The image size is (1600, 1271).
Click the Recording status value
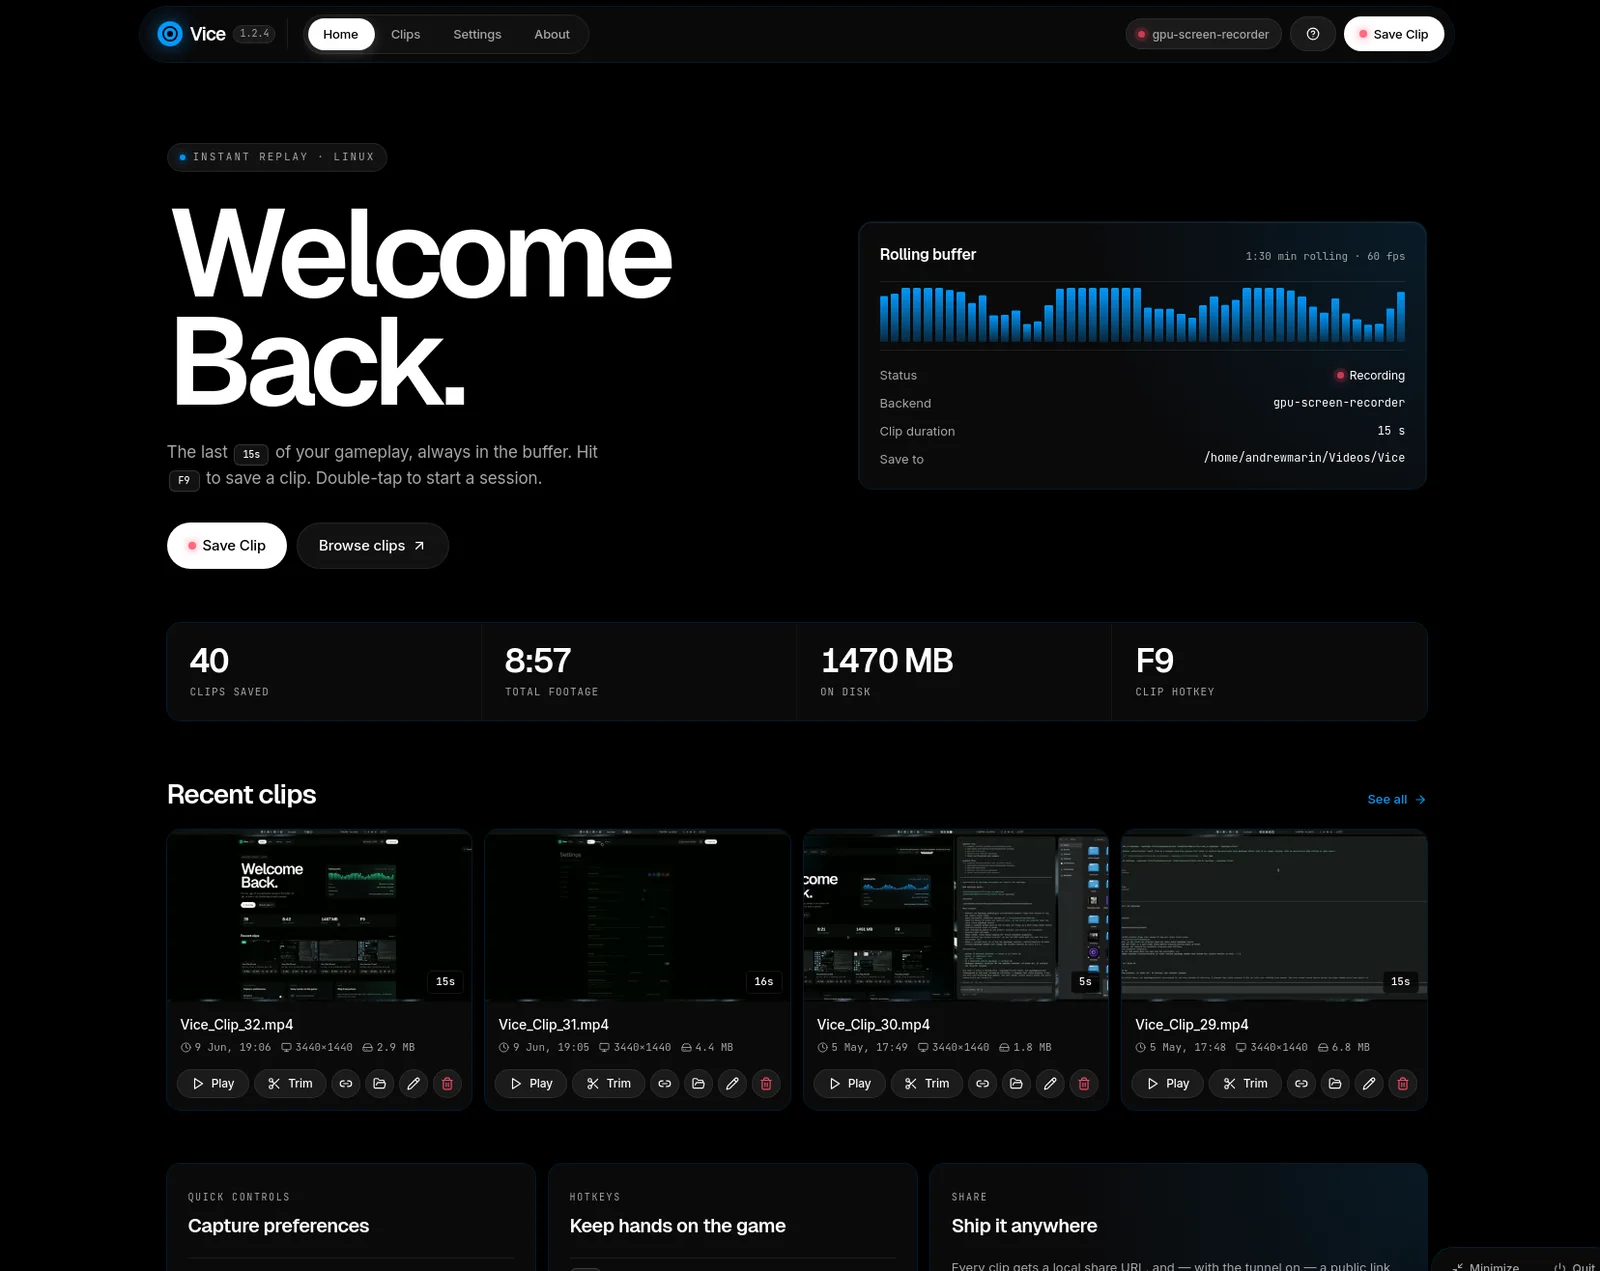click(x=1370, y=375)
